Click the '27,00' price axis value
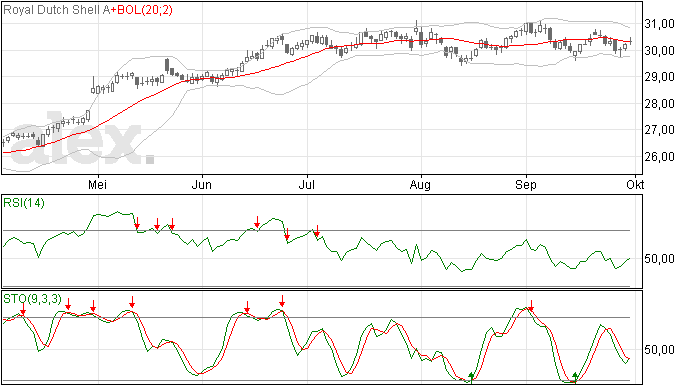Viewport: 690px width, 387px height. pos(659,130)
